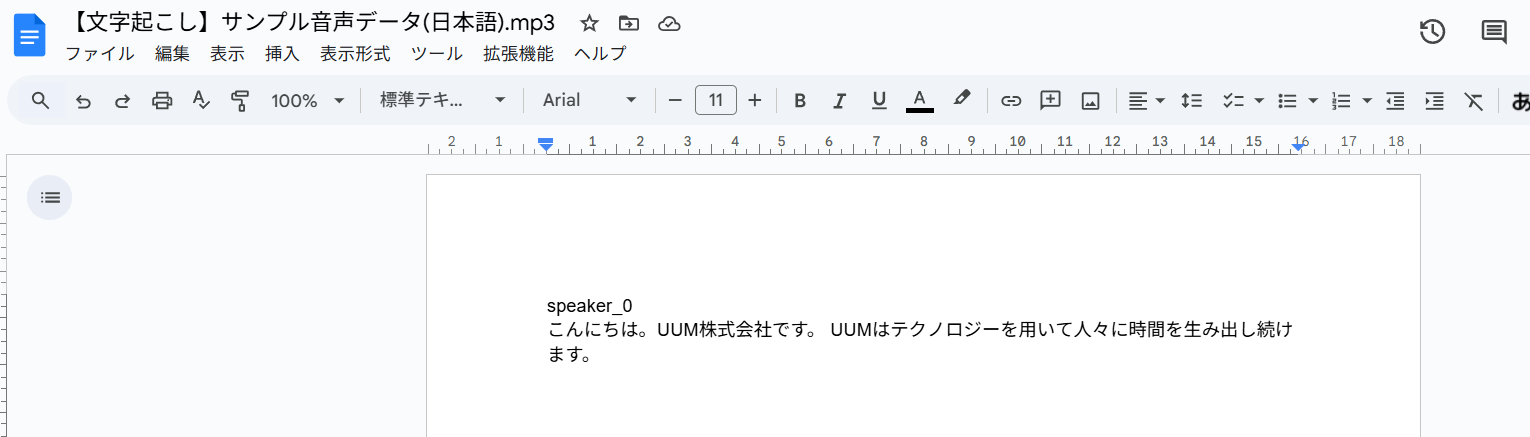Insert an image
Image resolution: width=1530 pixels, height=437 pixels.
tap(1090, 100)
